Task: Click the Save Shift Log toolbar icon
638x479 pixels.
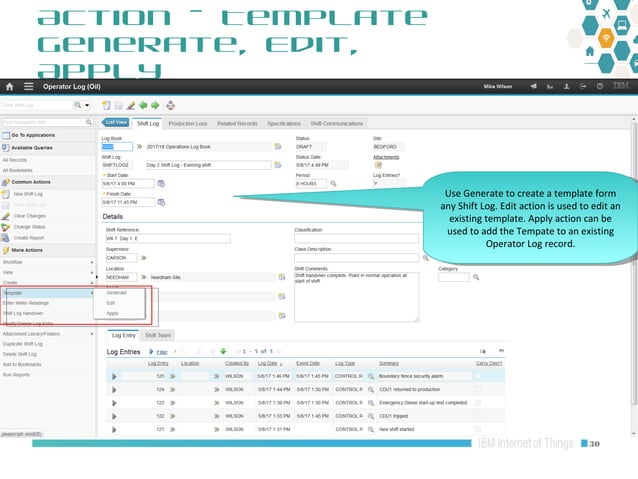Action: pyautogui.click(x=118, y=106)
